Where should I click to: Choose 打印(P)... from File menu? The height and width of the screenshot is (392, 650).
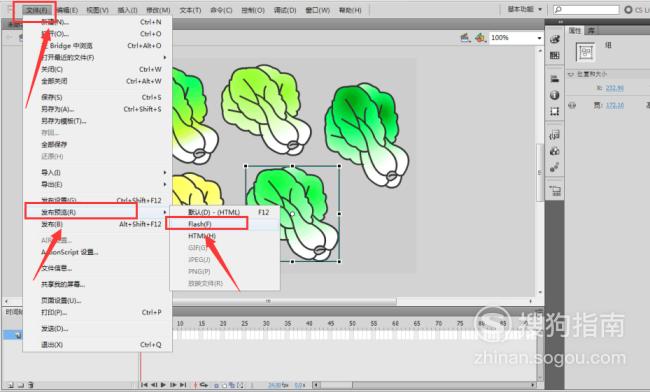pyautogui.click(x=97, y=312)
